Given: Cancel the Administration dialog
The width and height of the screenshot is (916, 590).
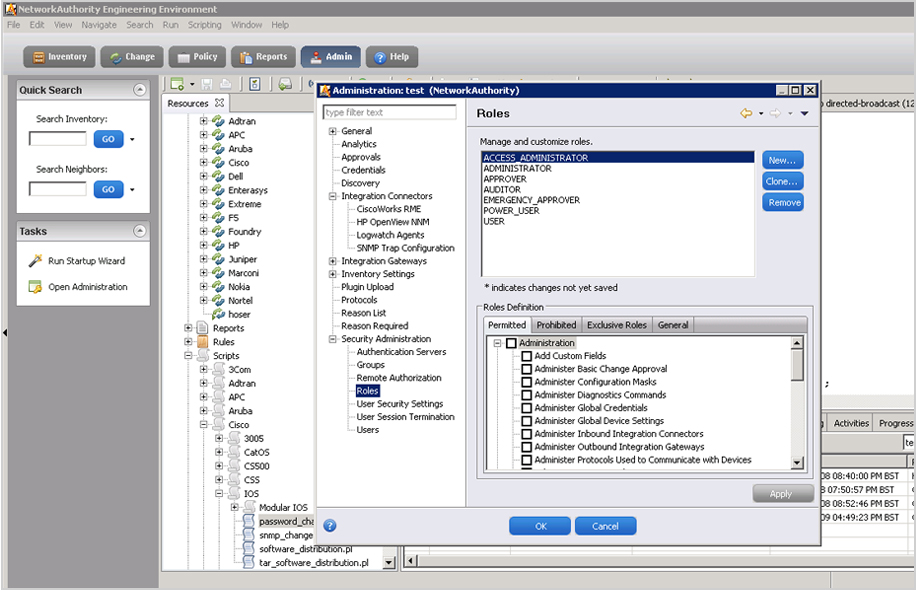Looking at the screenshot, I should (605, 526).
